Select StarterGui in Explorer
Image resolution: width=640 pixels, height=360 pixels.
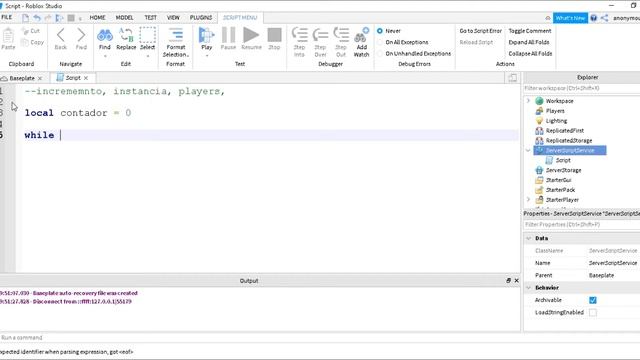(x=558, y=180)
